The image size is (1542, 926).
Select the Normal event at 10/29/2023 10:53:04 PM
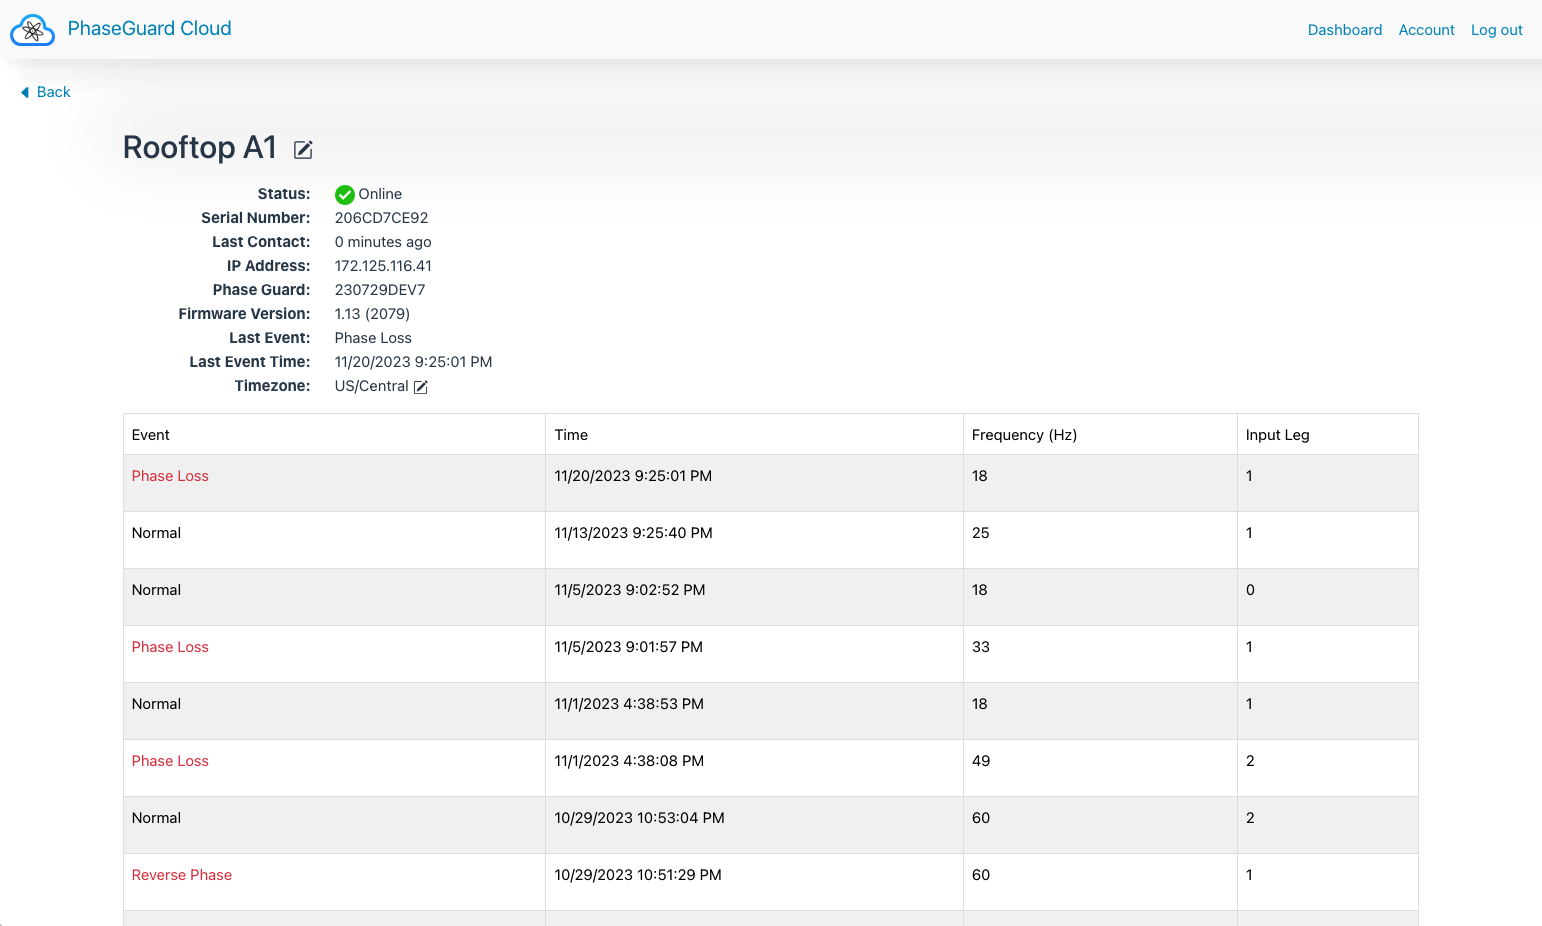156,818
